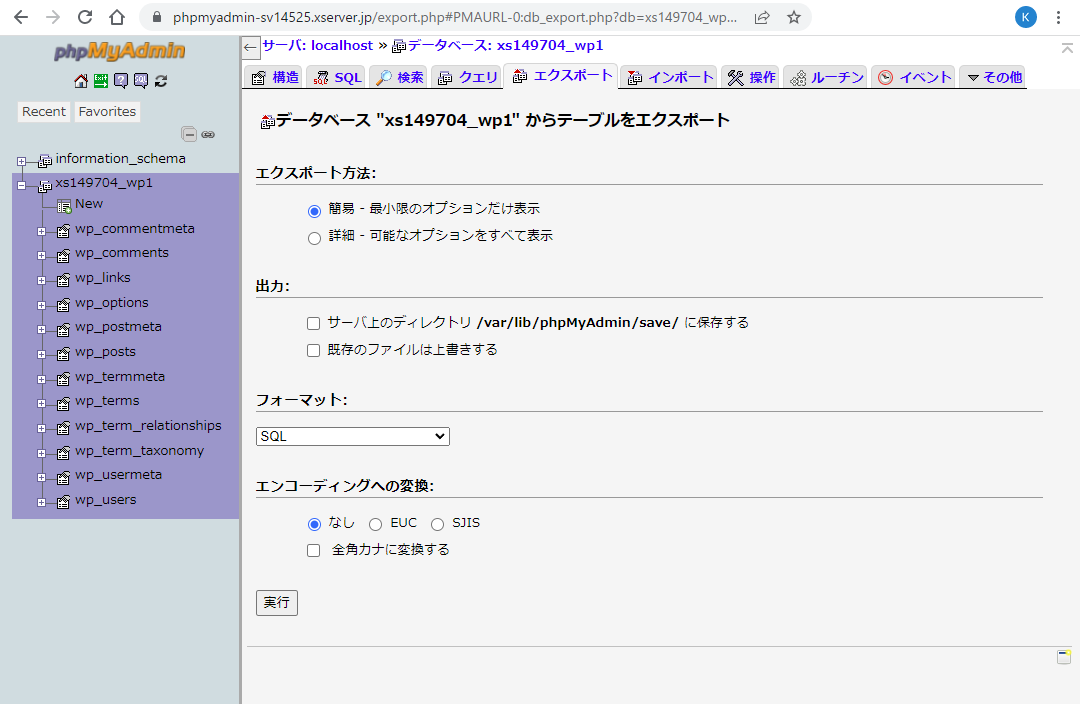This screenshot has width=1080, height=704.
Task: Switch to the インポート tab
Action: [671, 77]
